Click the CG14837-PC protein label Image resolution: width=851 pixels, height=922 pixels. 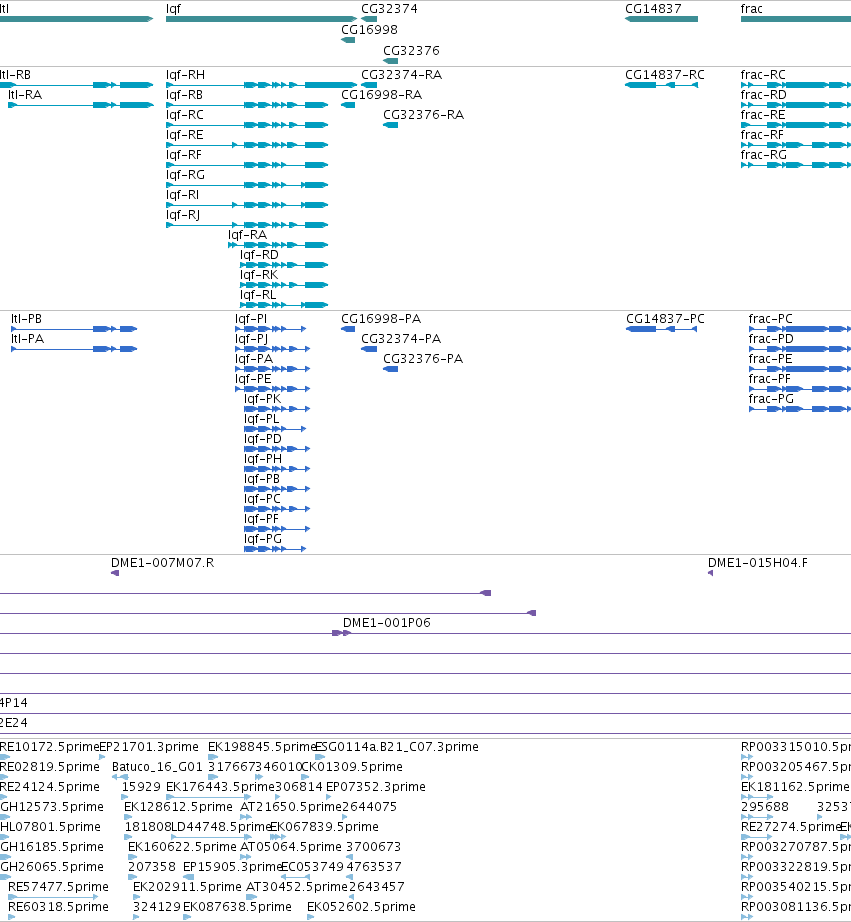click(665, 319)
